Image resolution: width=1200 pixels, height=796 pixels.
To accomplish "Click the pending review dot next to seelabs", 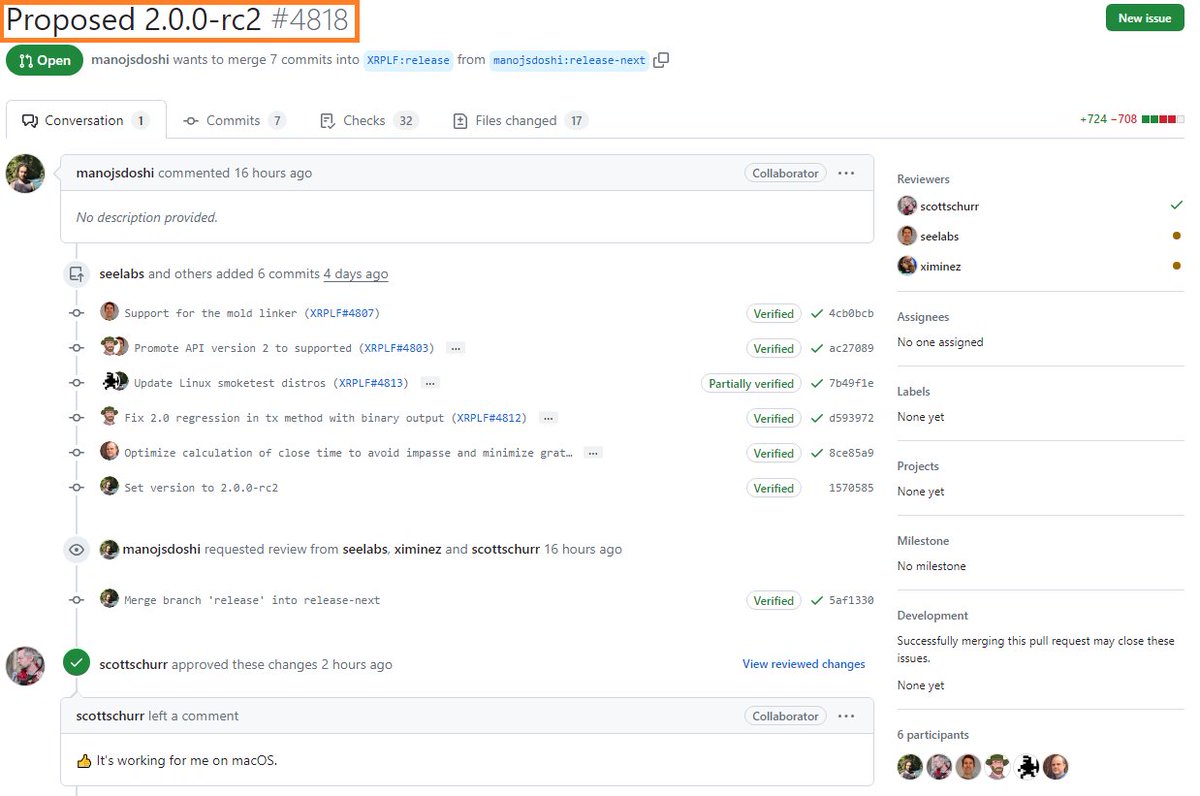I will point(1177,236).
